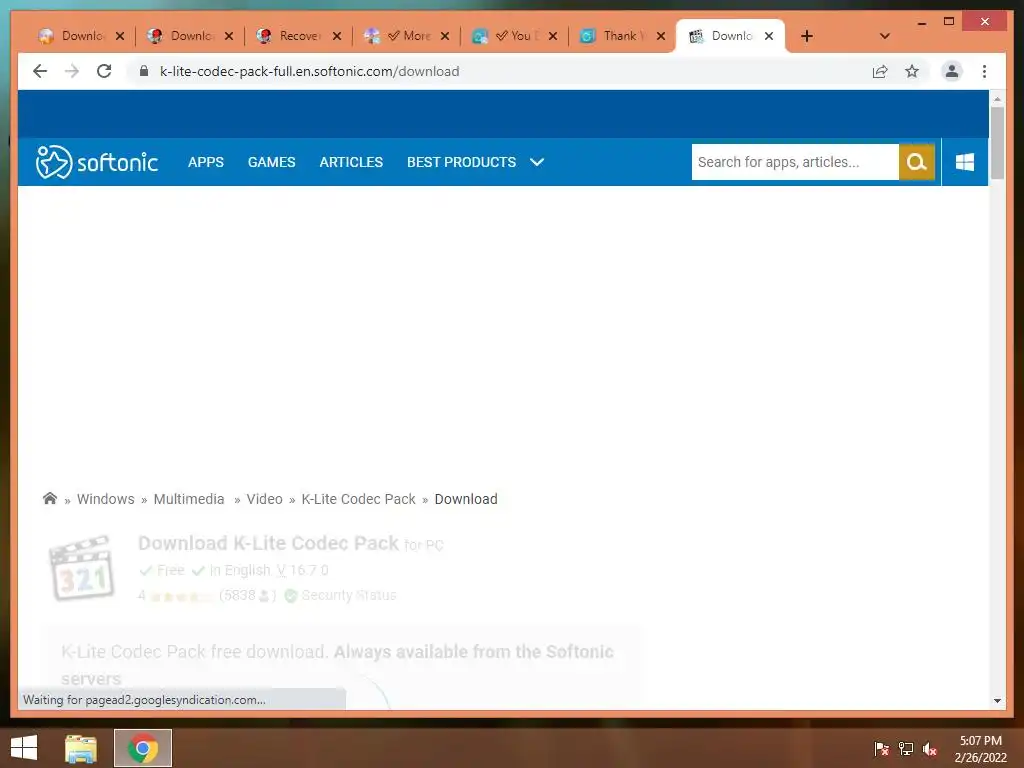This screenshot has width=1024, height=768.
Task: Open the K-Lite Codec Pack breadcrumb link
Action: click(x=359, y=499)
